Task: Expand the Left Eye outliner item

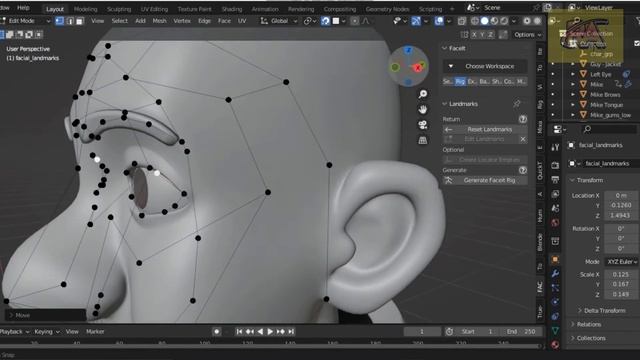Action: point(573,74)
